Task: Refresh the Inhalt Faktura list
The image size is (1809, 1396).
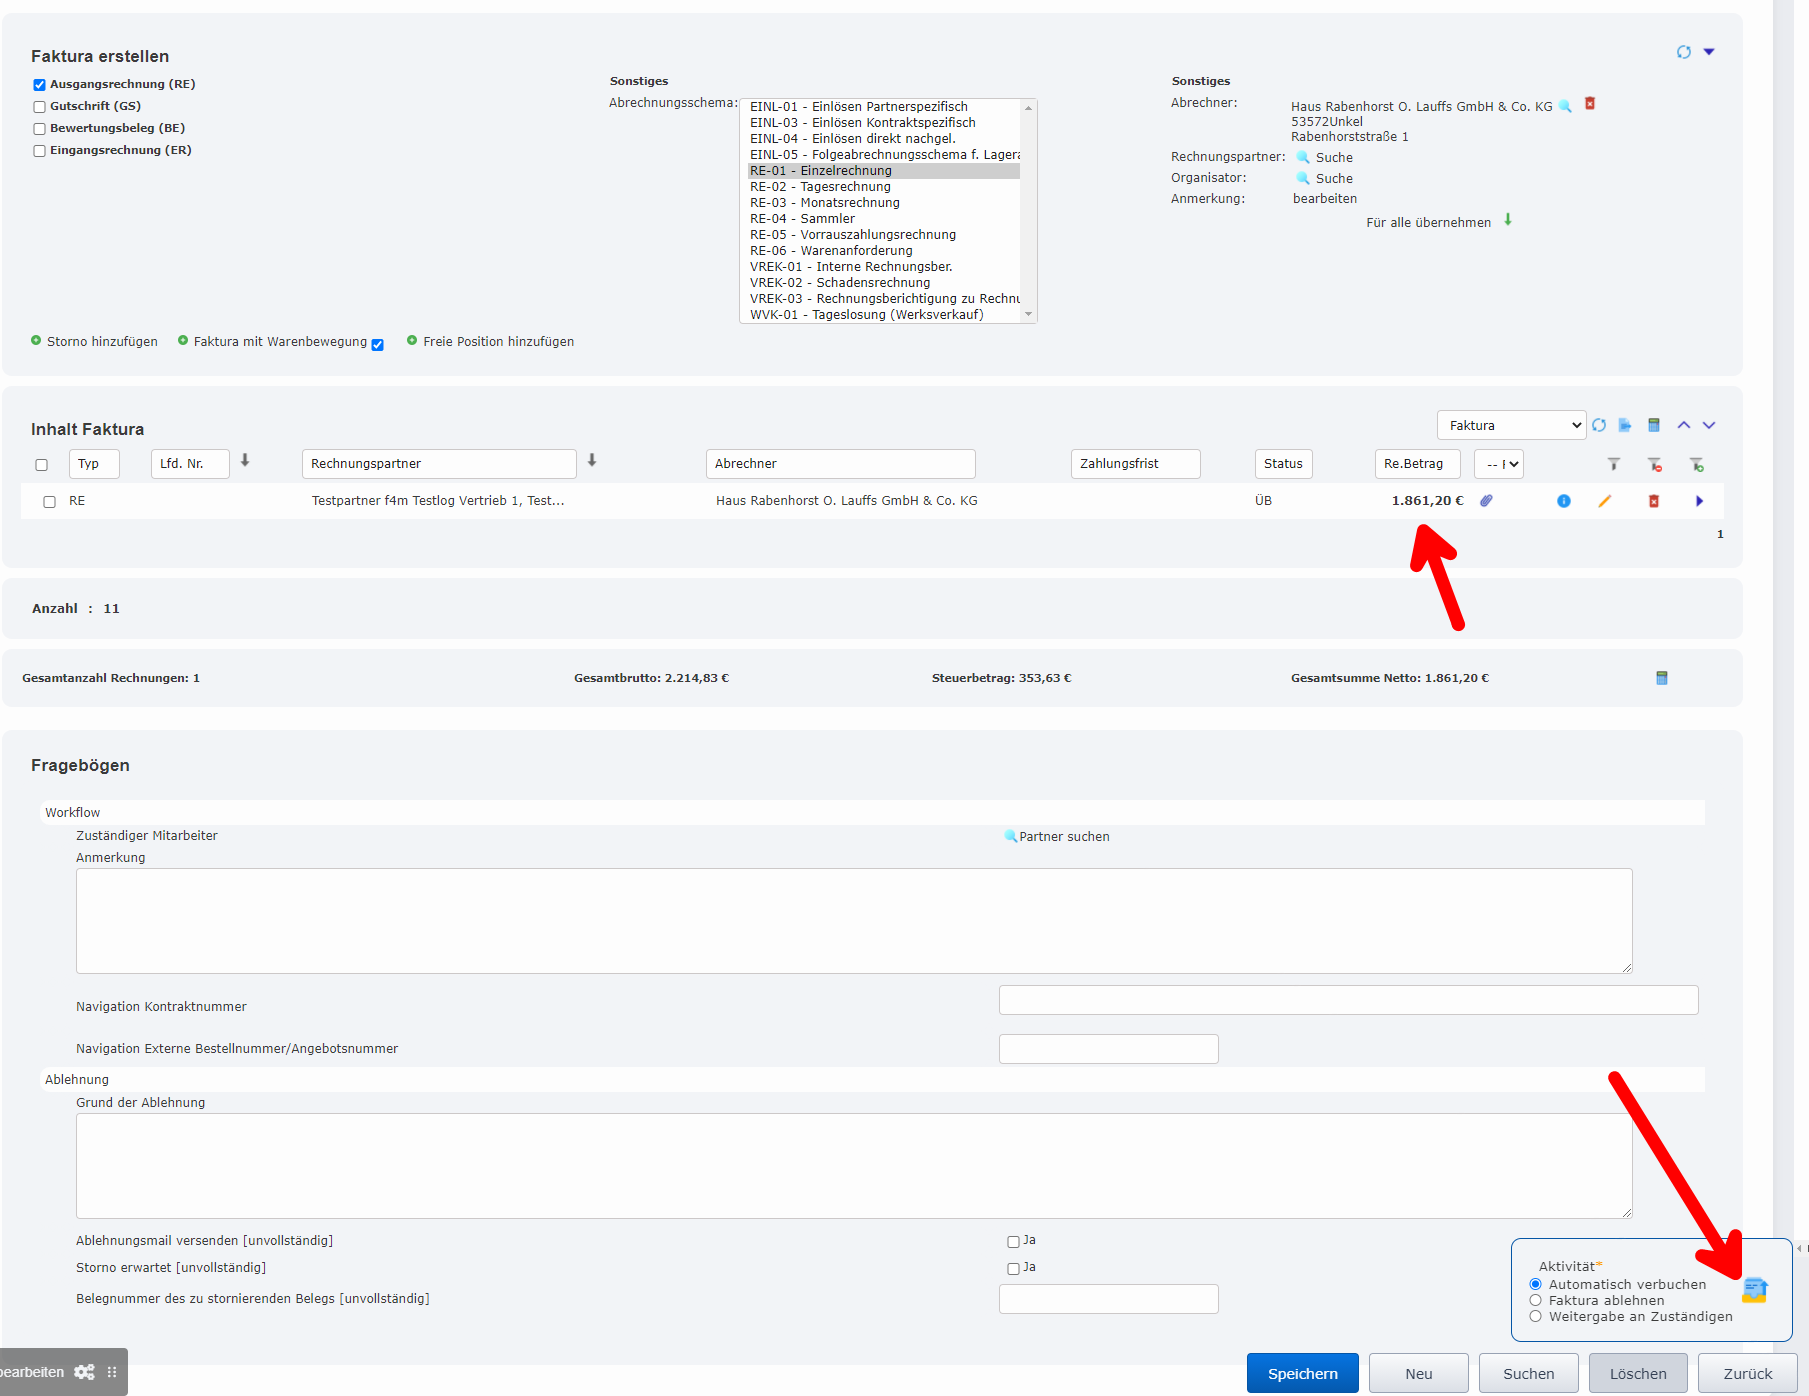Action: pyautogui.click(x=1598, y=425)
